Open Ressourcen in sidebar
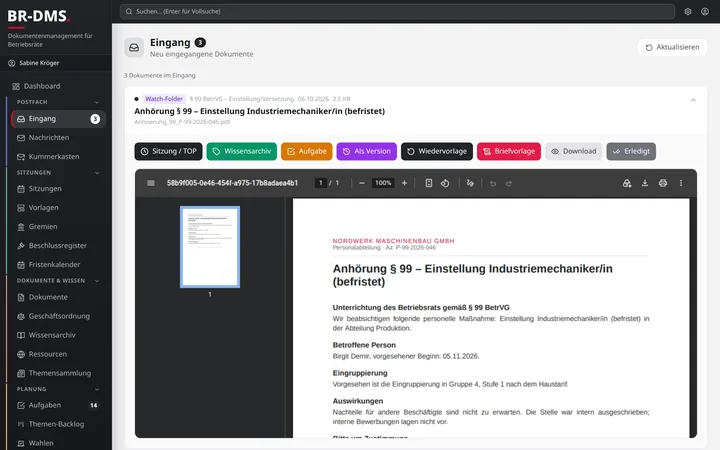 pos(58,354)
